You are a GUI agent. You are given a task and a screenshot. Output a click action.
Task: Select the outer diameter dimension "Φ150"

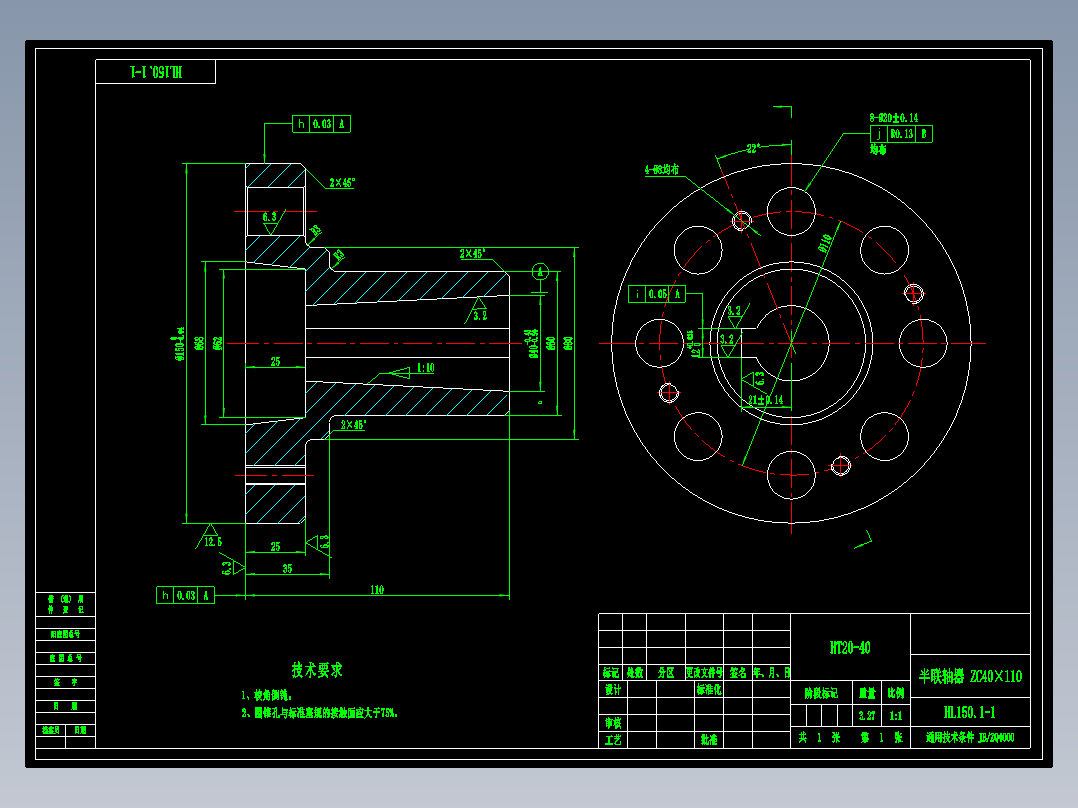tap(181, 343)
